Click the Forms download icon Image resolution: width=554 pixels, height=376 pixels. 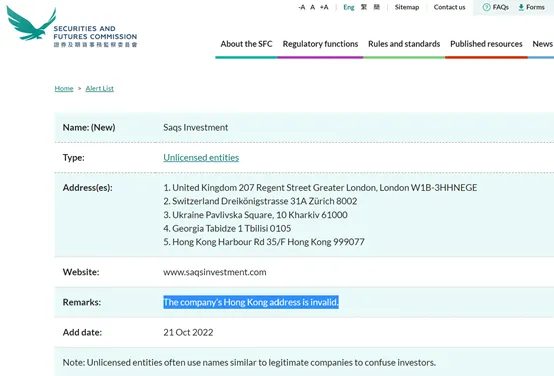tap(521, 7)
